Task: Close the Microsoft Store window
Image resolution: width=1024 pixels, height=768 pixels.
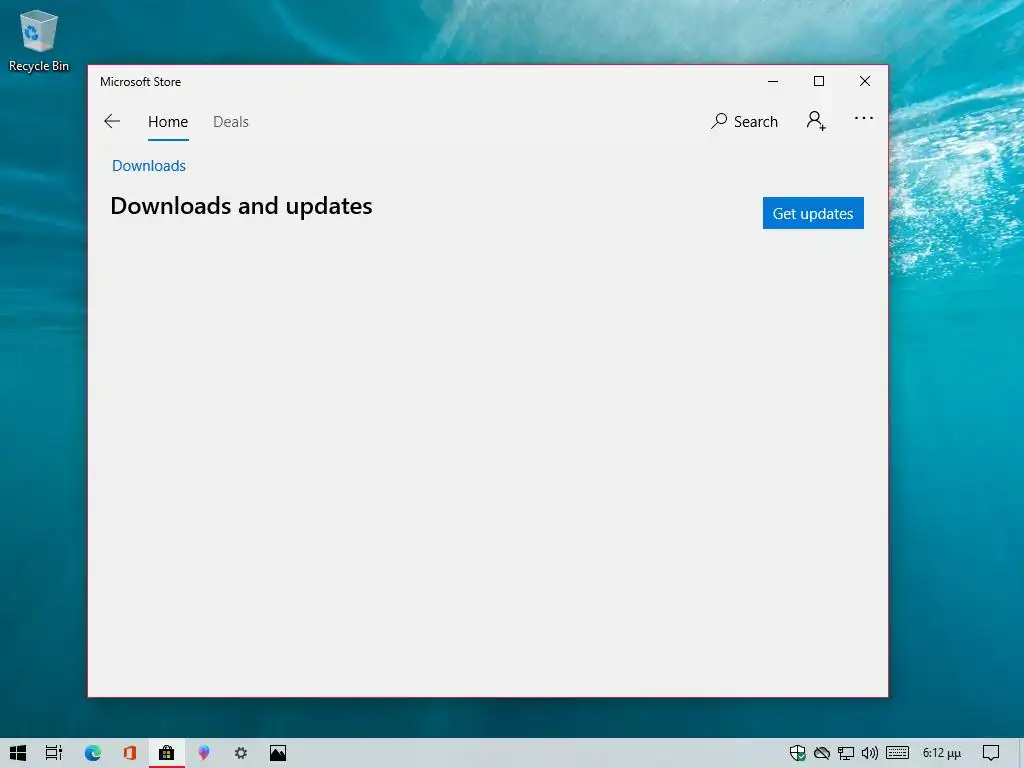Action: (x=865, y=82)
